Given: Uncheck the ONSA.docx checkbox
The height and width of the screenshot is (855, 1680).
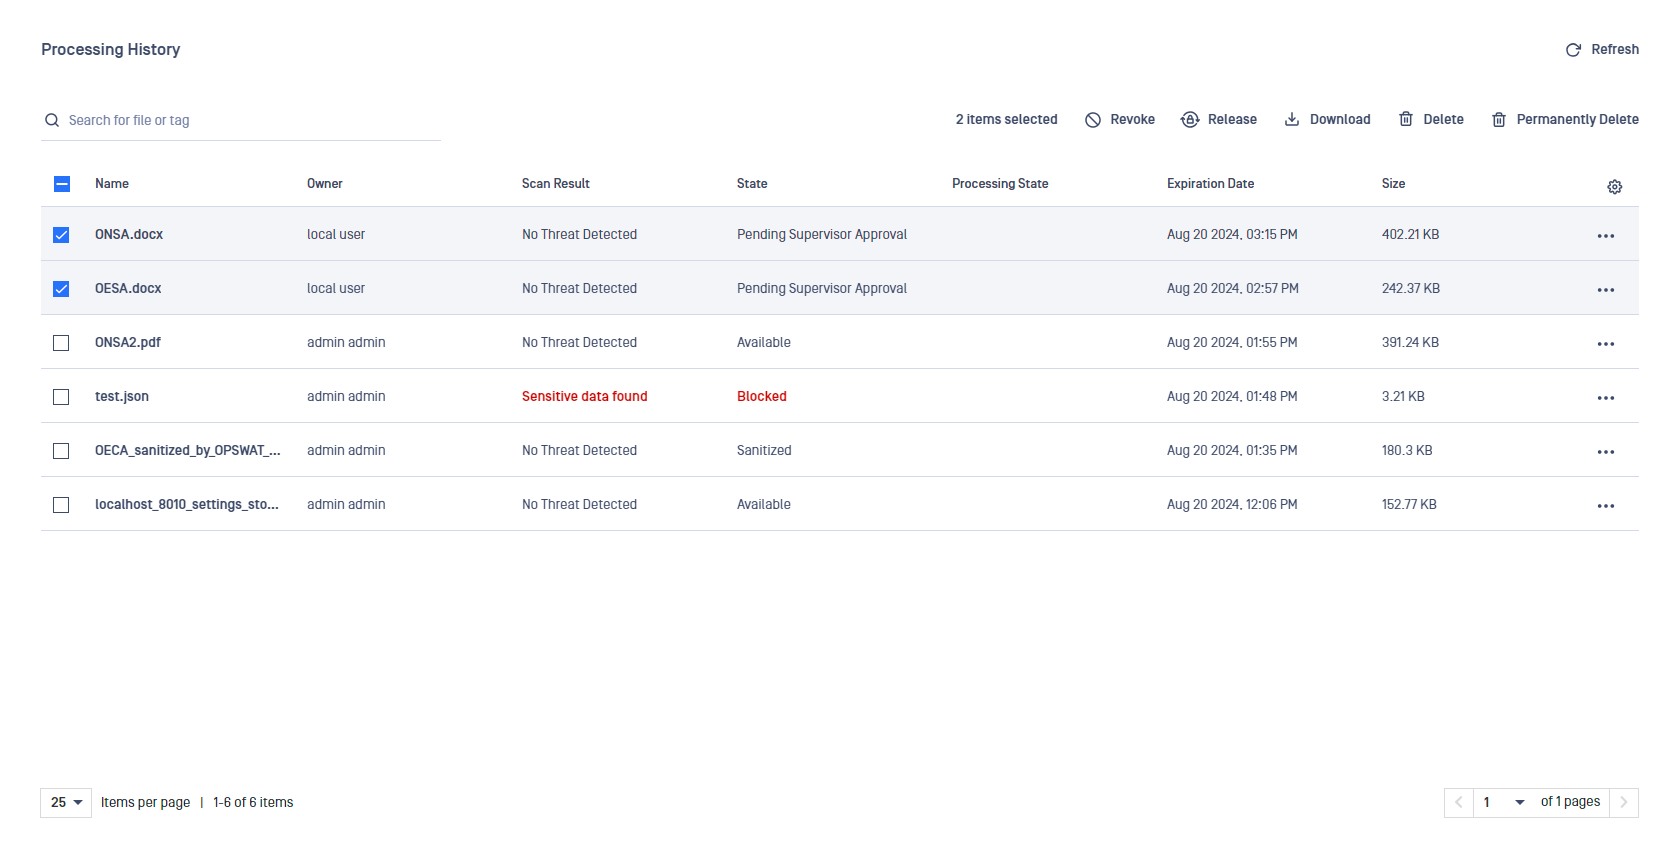Looking at the screenshot, I should click(x=61, y=235).
